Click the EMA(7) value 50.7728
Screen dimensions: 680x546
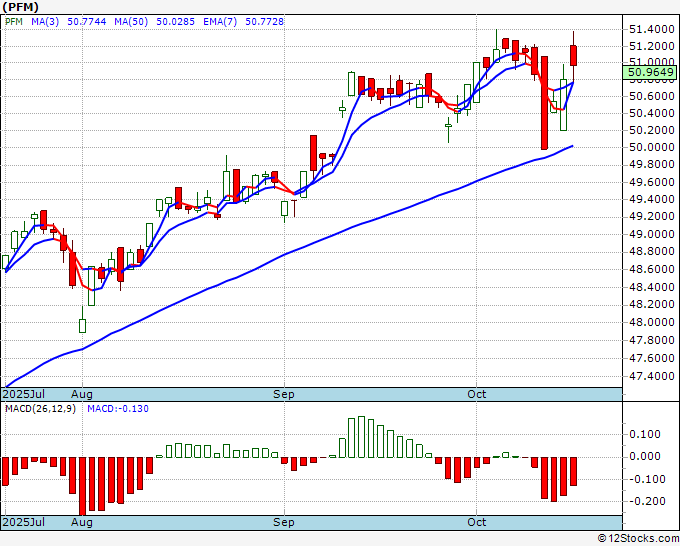coord(265,21)
